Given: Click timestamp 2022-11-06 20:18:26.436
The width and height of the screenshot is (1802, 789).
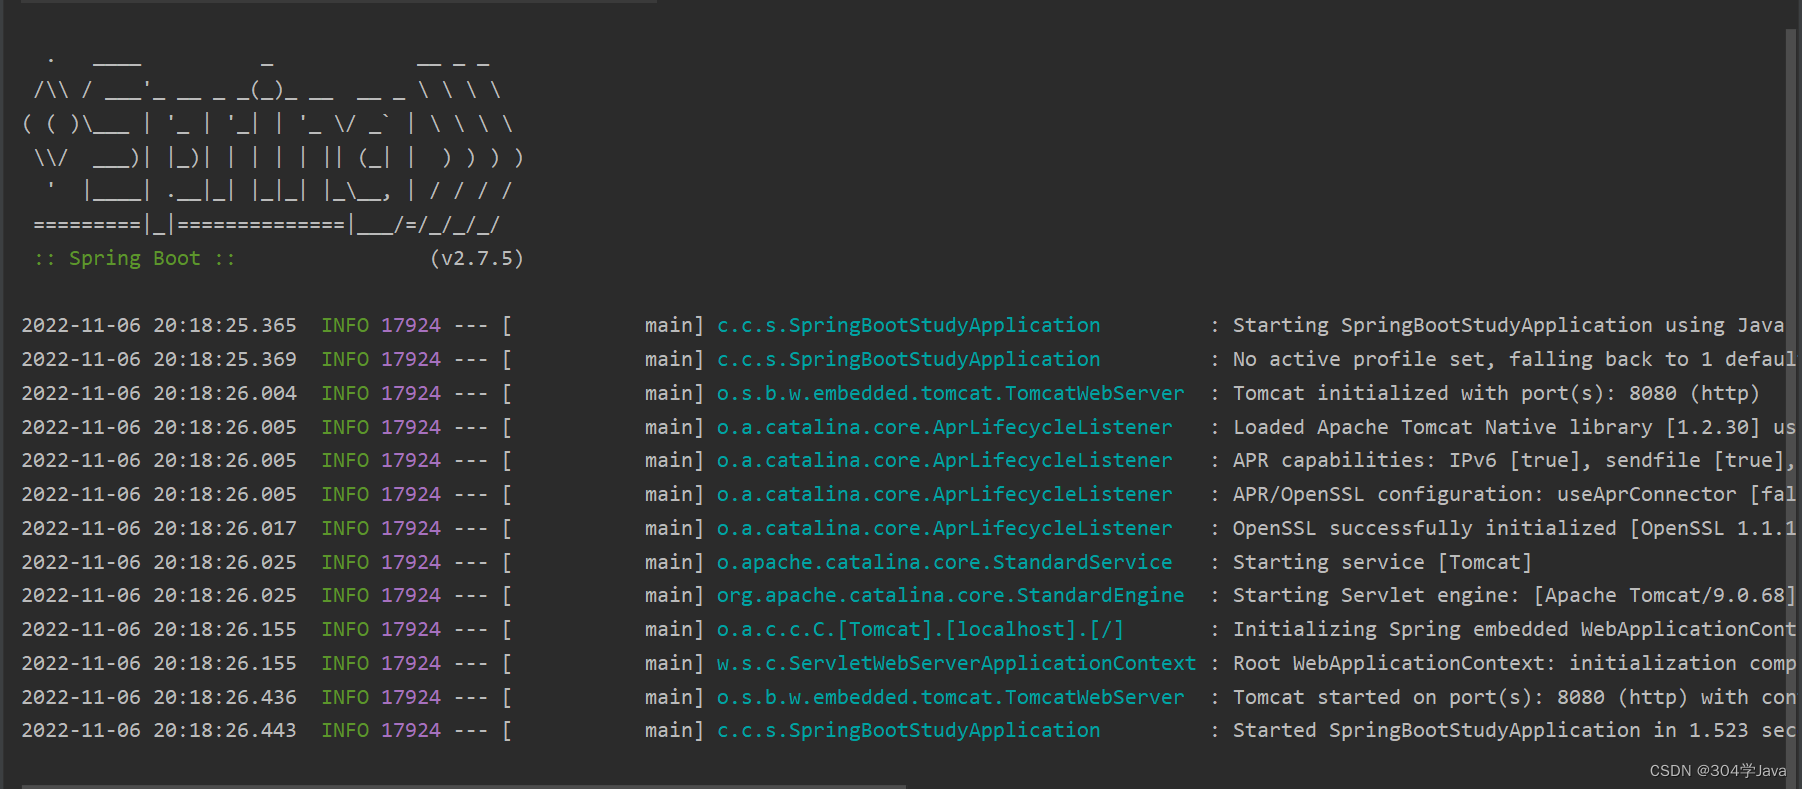Looking at the screenshot, I should 159,697.
